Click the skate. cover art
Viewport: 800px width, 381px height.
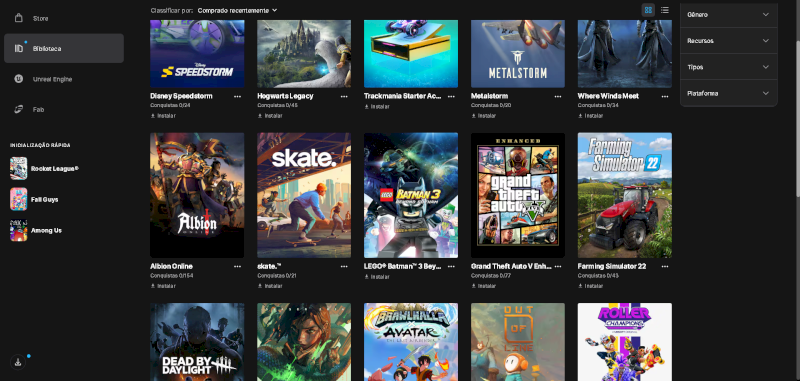pos(304,195)
